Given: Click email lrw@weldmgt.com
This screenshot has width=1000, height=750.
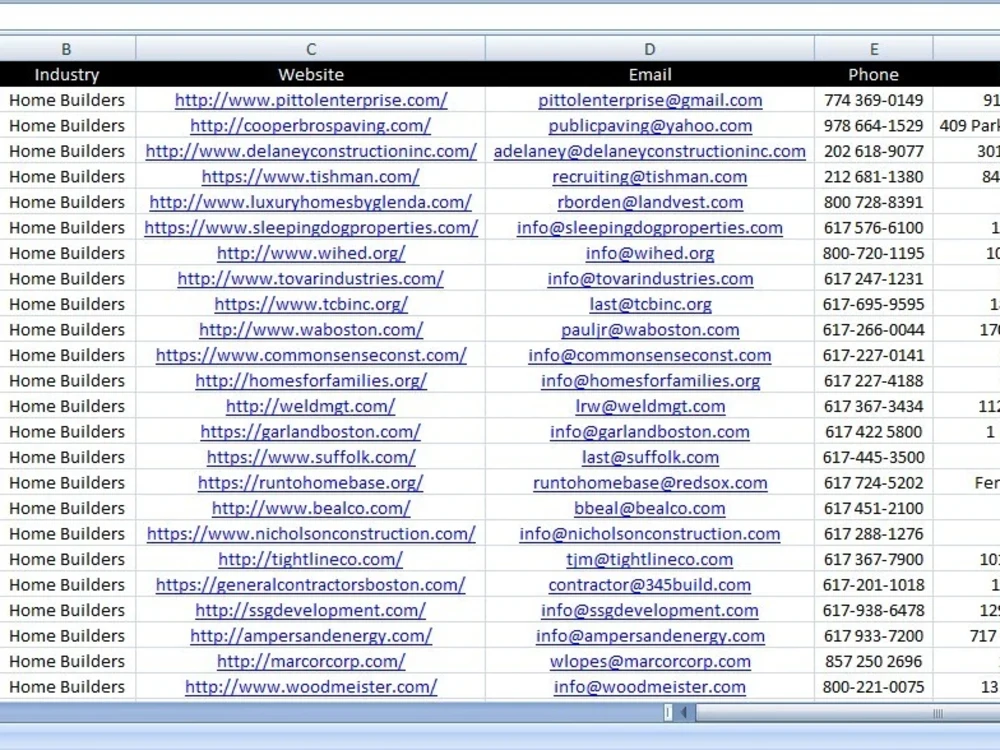Looking at the screenshot, I should [650, 406].
